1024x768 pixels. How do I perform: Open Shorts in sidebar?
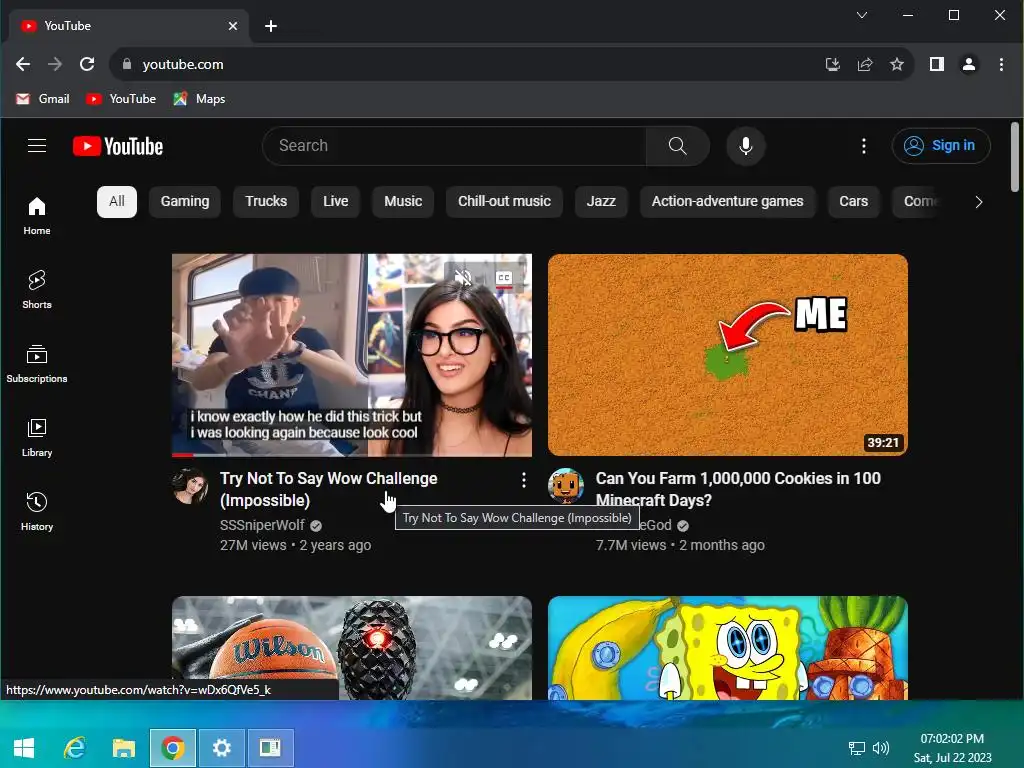(x=37, y=289)
